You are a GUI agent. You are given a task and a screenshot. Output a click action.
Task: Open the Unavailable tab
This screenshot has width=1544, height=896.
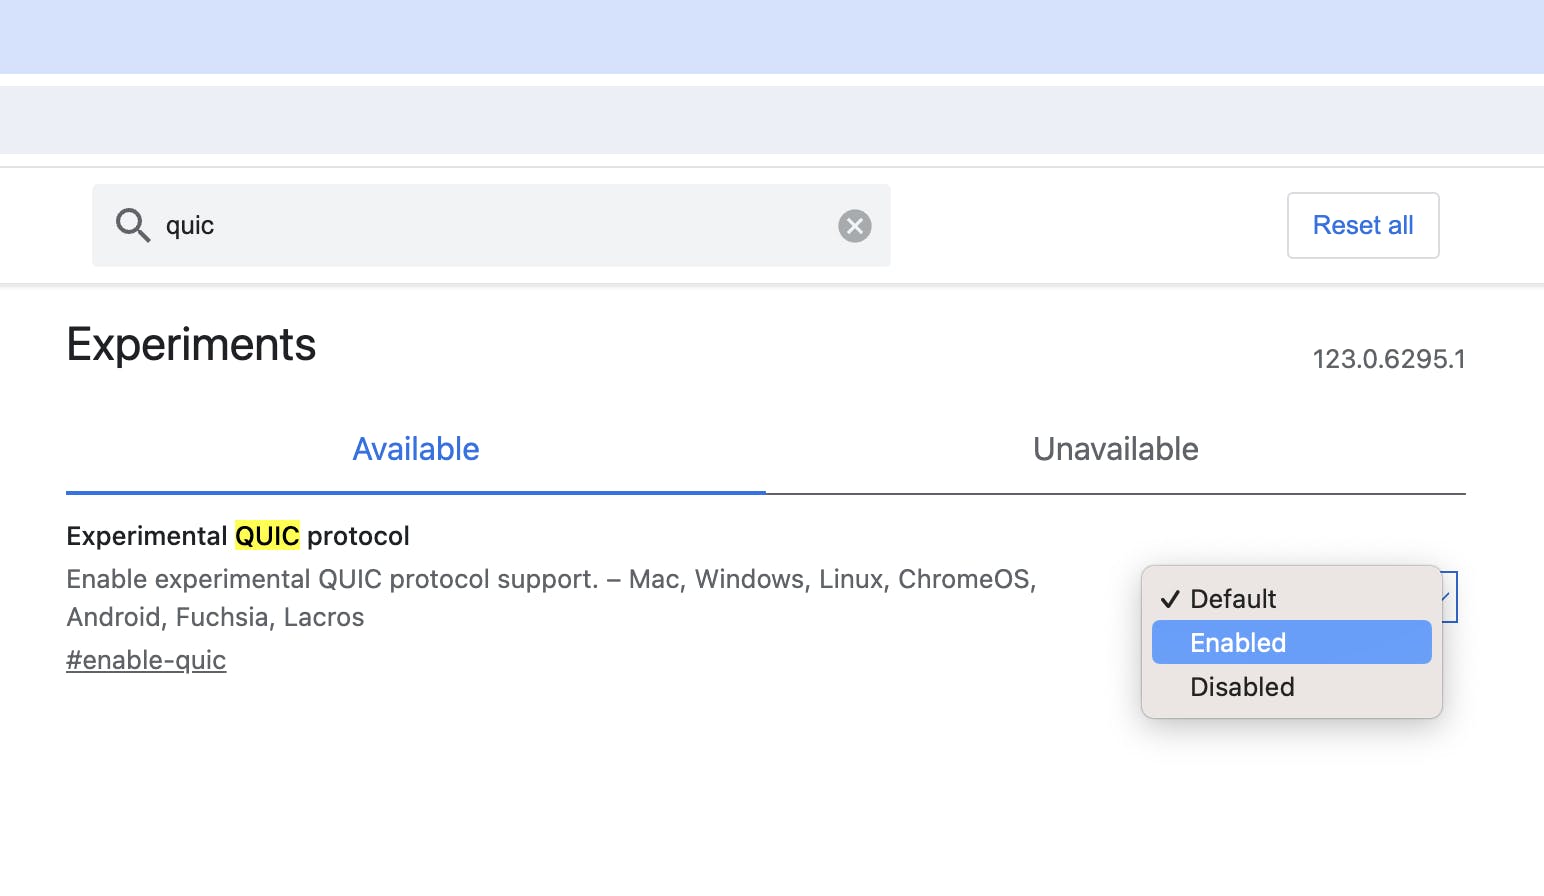(1115, 449)
